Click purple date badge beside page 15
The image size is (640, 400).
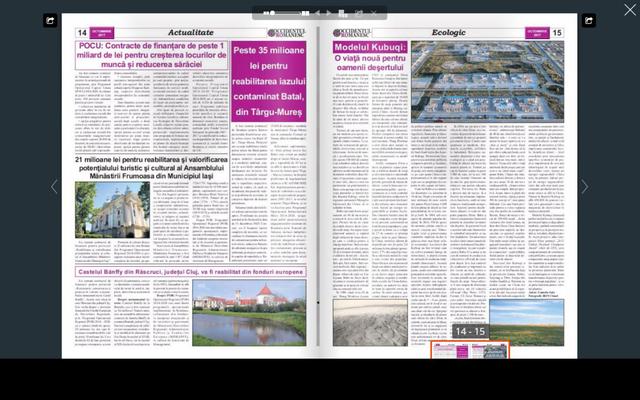click(x=537, y=33)
